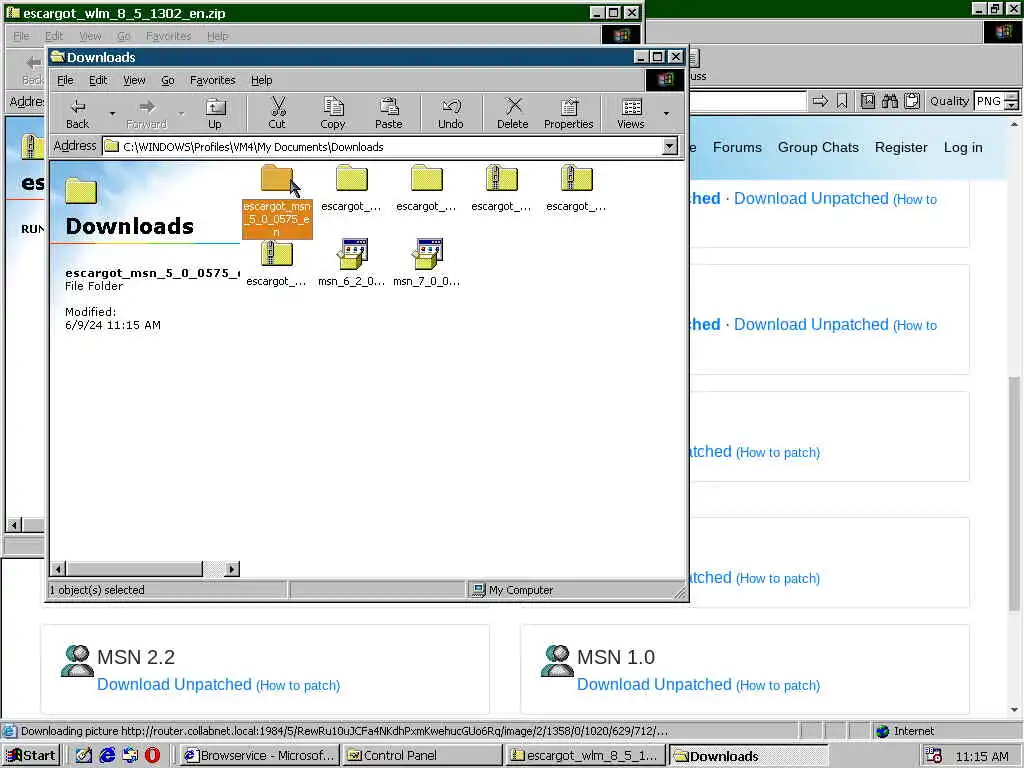This screenshot has height=768, width=1024.
Task: Click the Up folder toolbar button
Action: tap(215, 114)
